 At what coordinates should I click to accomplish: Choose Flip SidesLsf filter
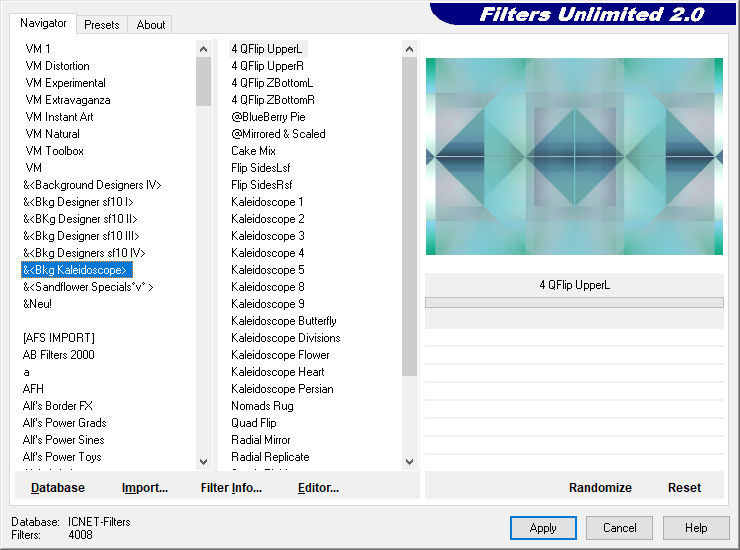tap(261, 168)
